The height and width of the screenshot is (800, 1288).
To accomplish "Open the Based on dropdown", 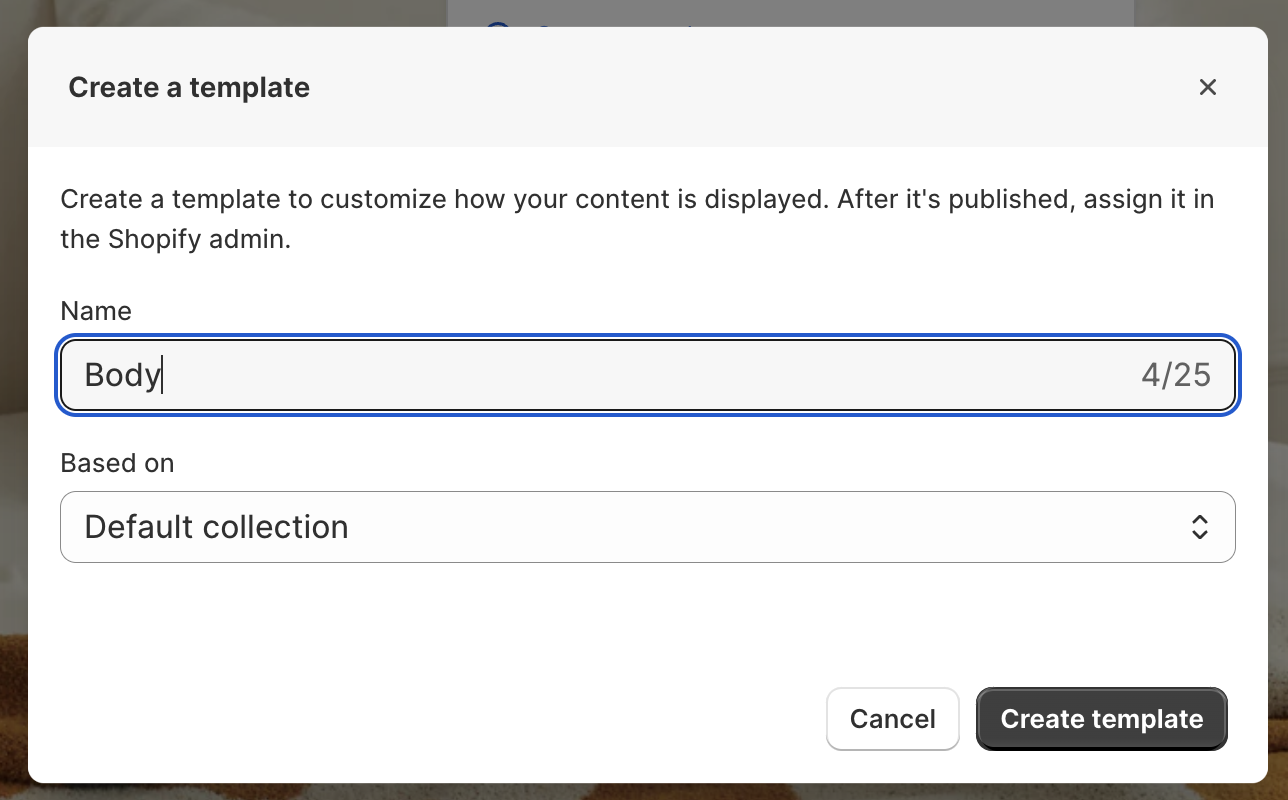I will tap(648, 527).
